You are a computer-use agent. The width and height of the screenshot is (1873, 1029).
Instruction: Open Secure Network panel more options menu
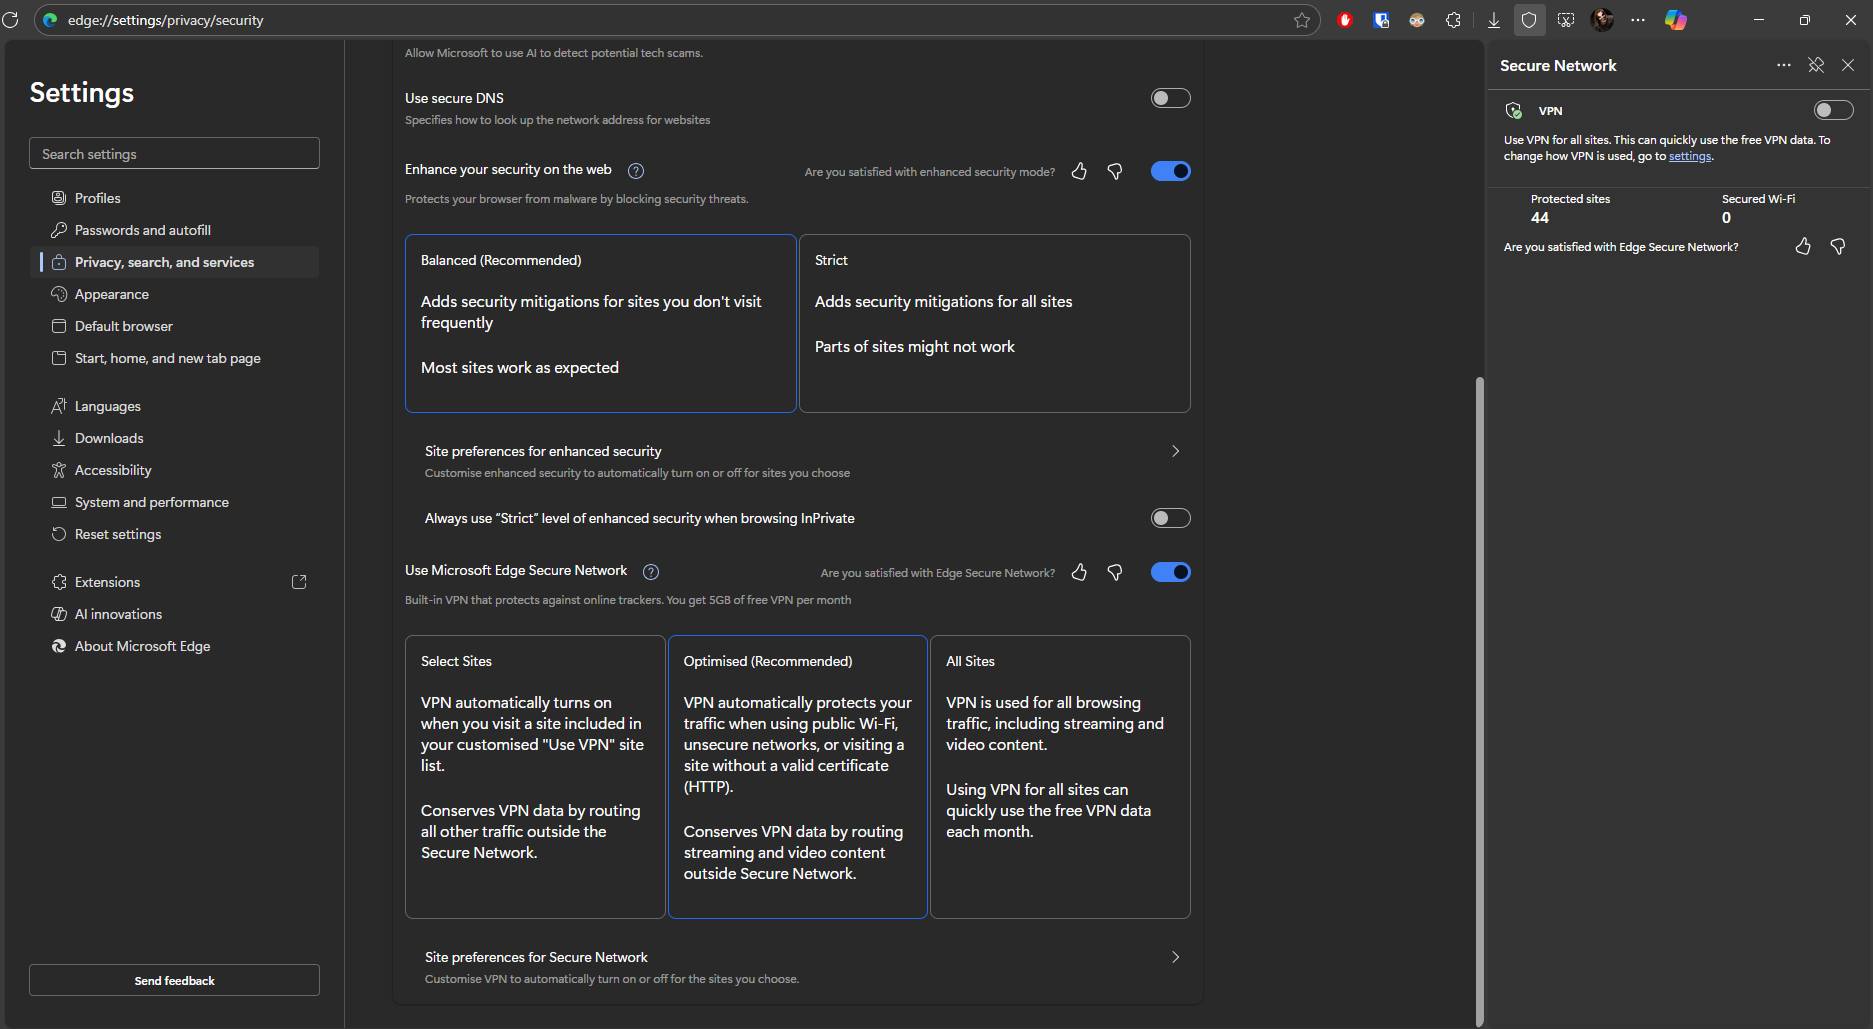1783,65
